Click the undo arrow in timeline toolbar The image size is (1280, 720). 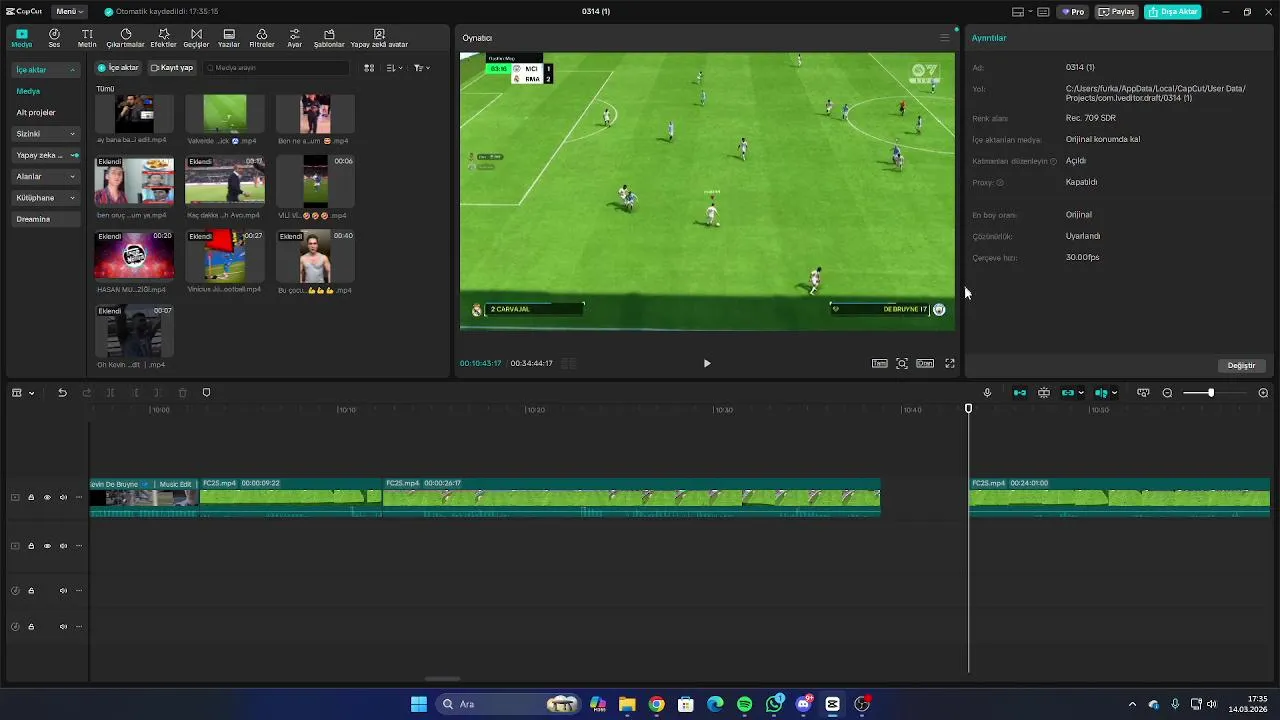[x=62, y=393]
